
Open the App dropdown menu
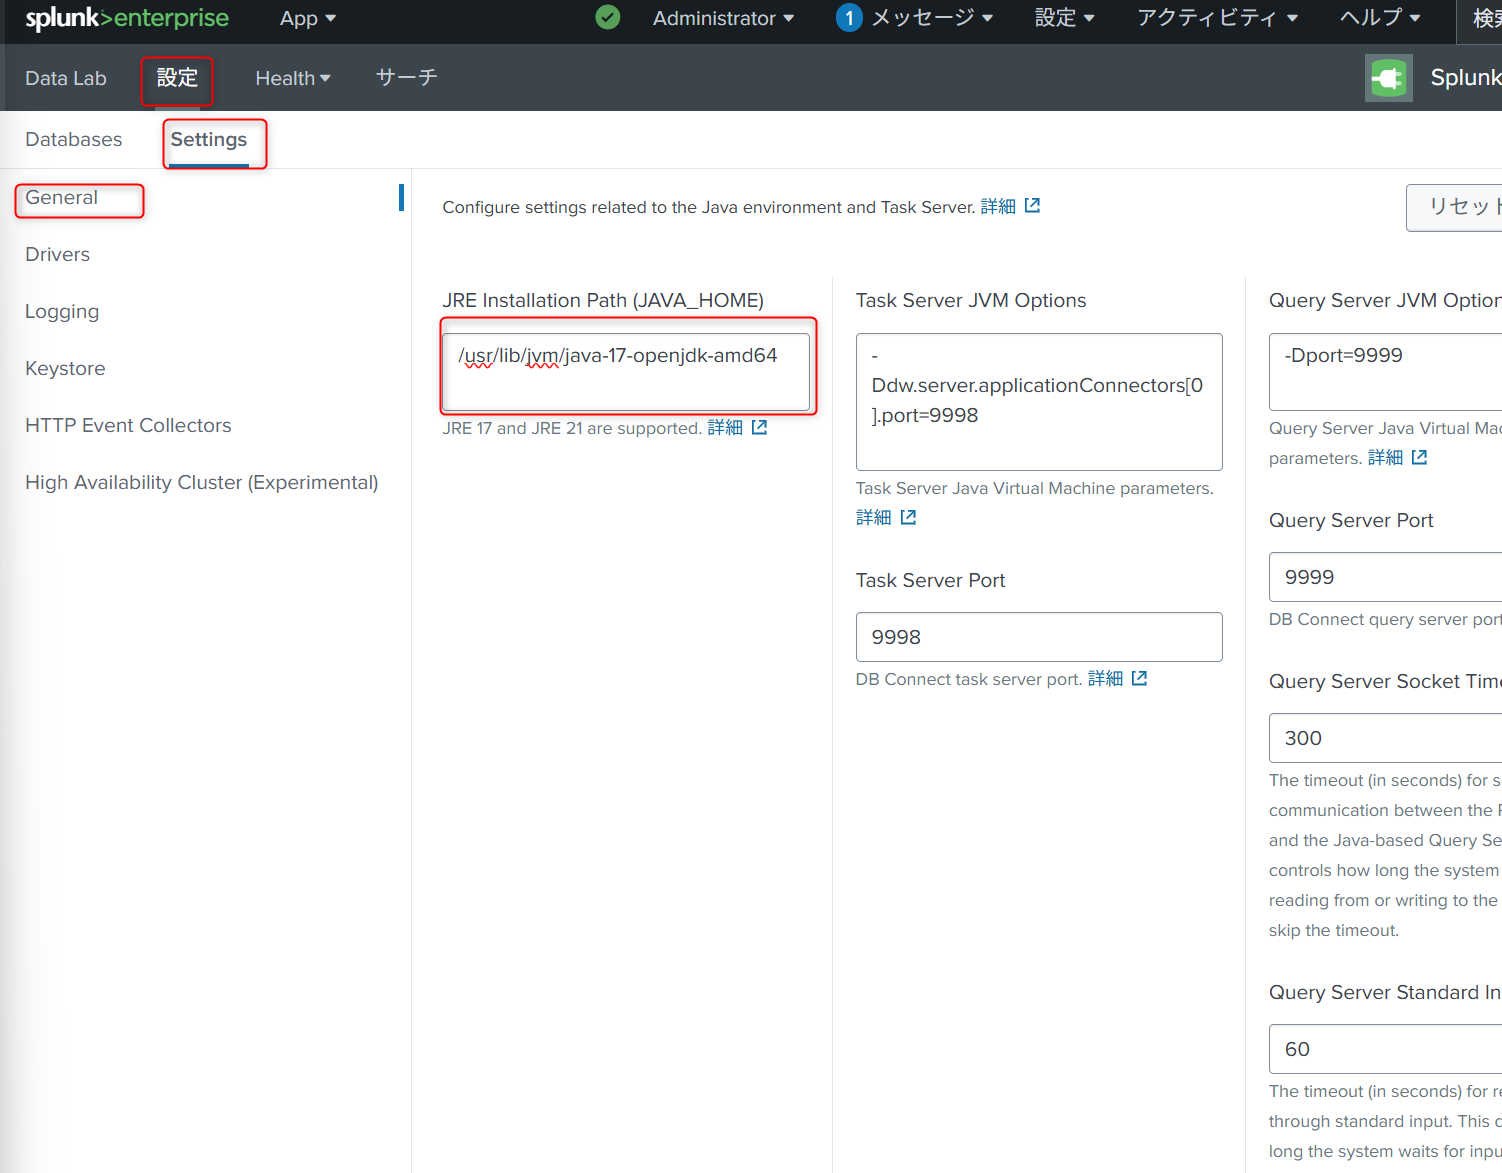(308, 18)
